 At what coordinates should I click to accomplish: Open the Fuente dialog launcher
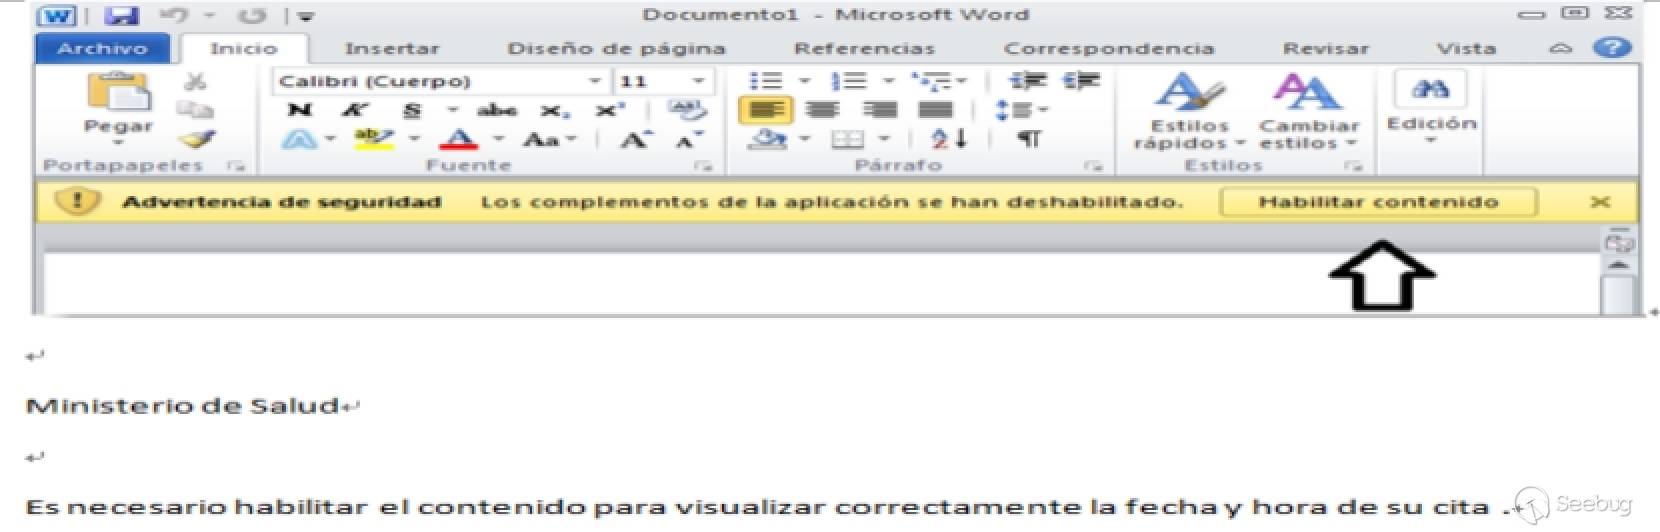(x=703, y=166)
